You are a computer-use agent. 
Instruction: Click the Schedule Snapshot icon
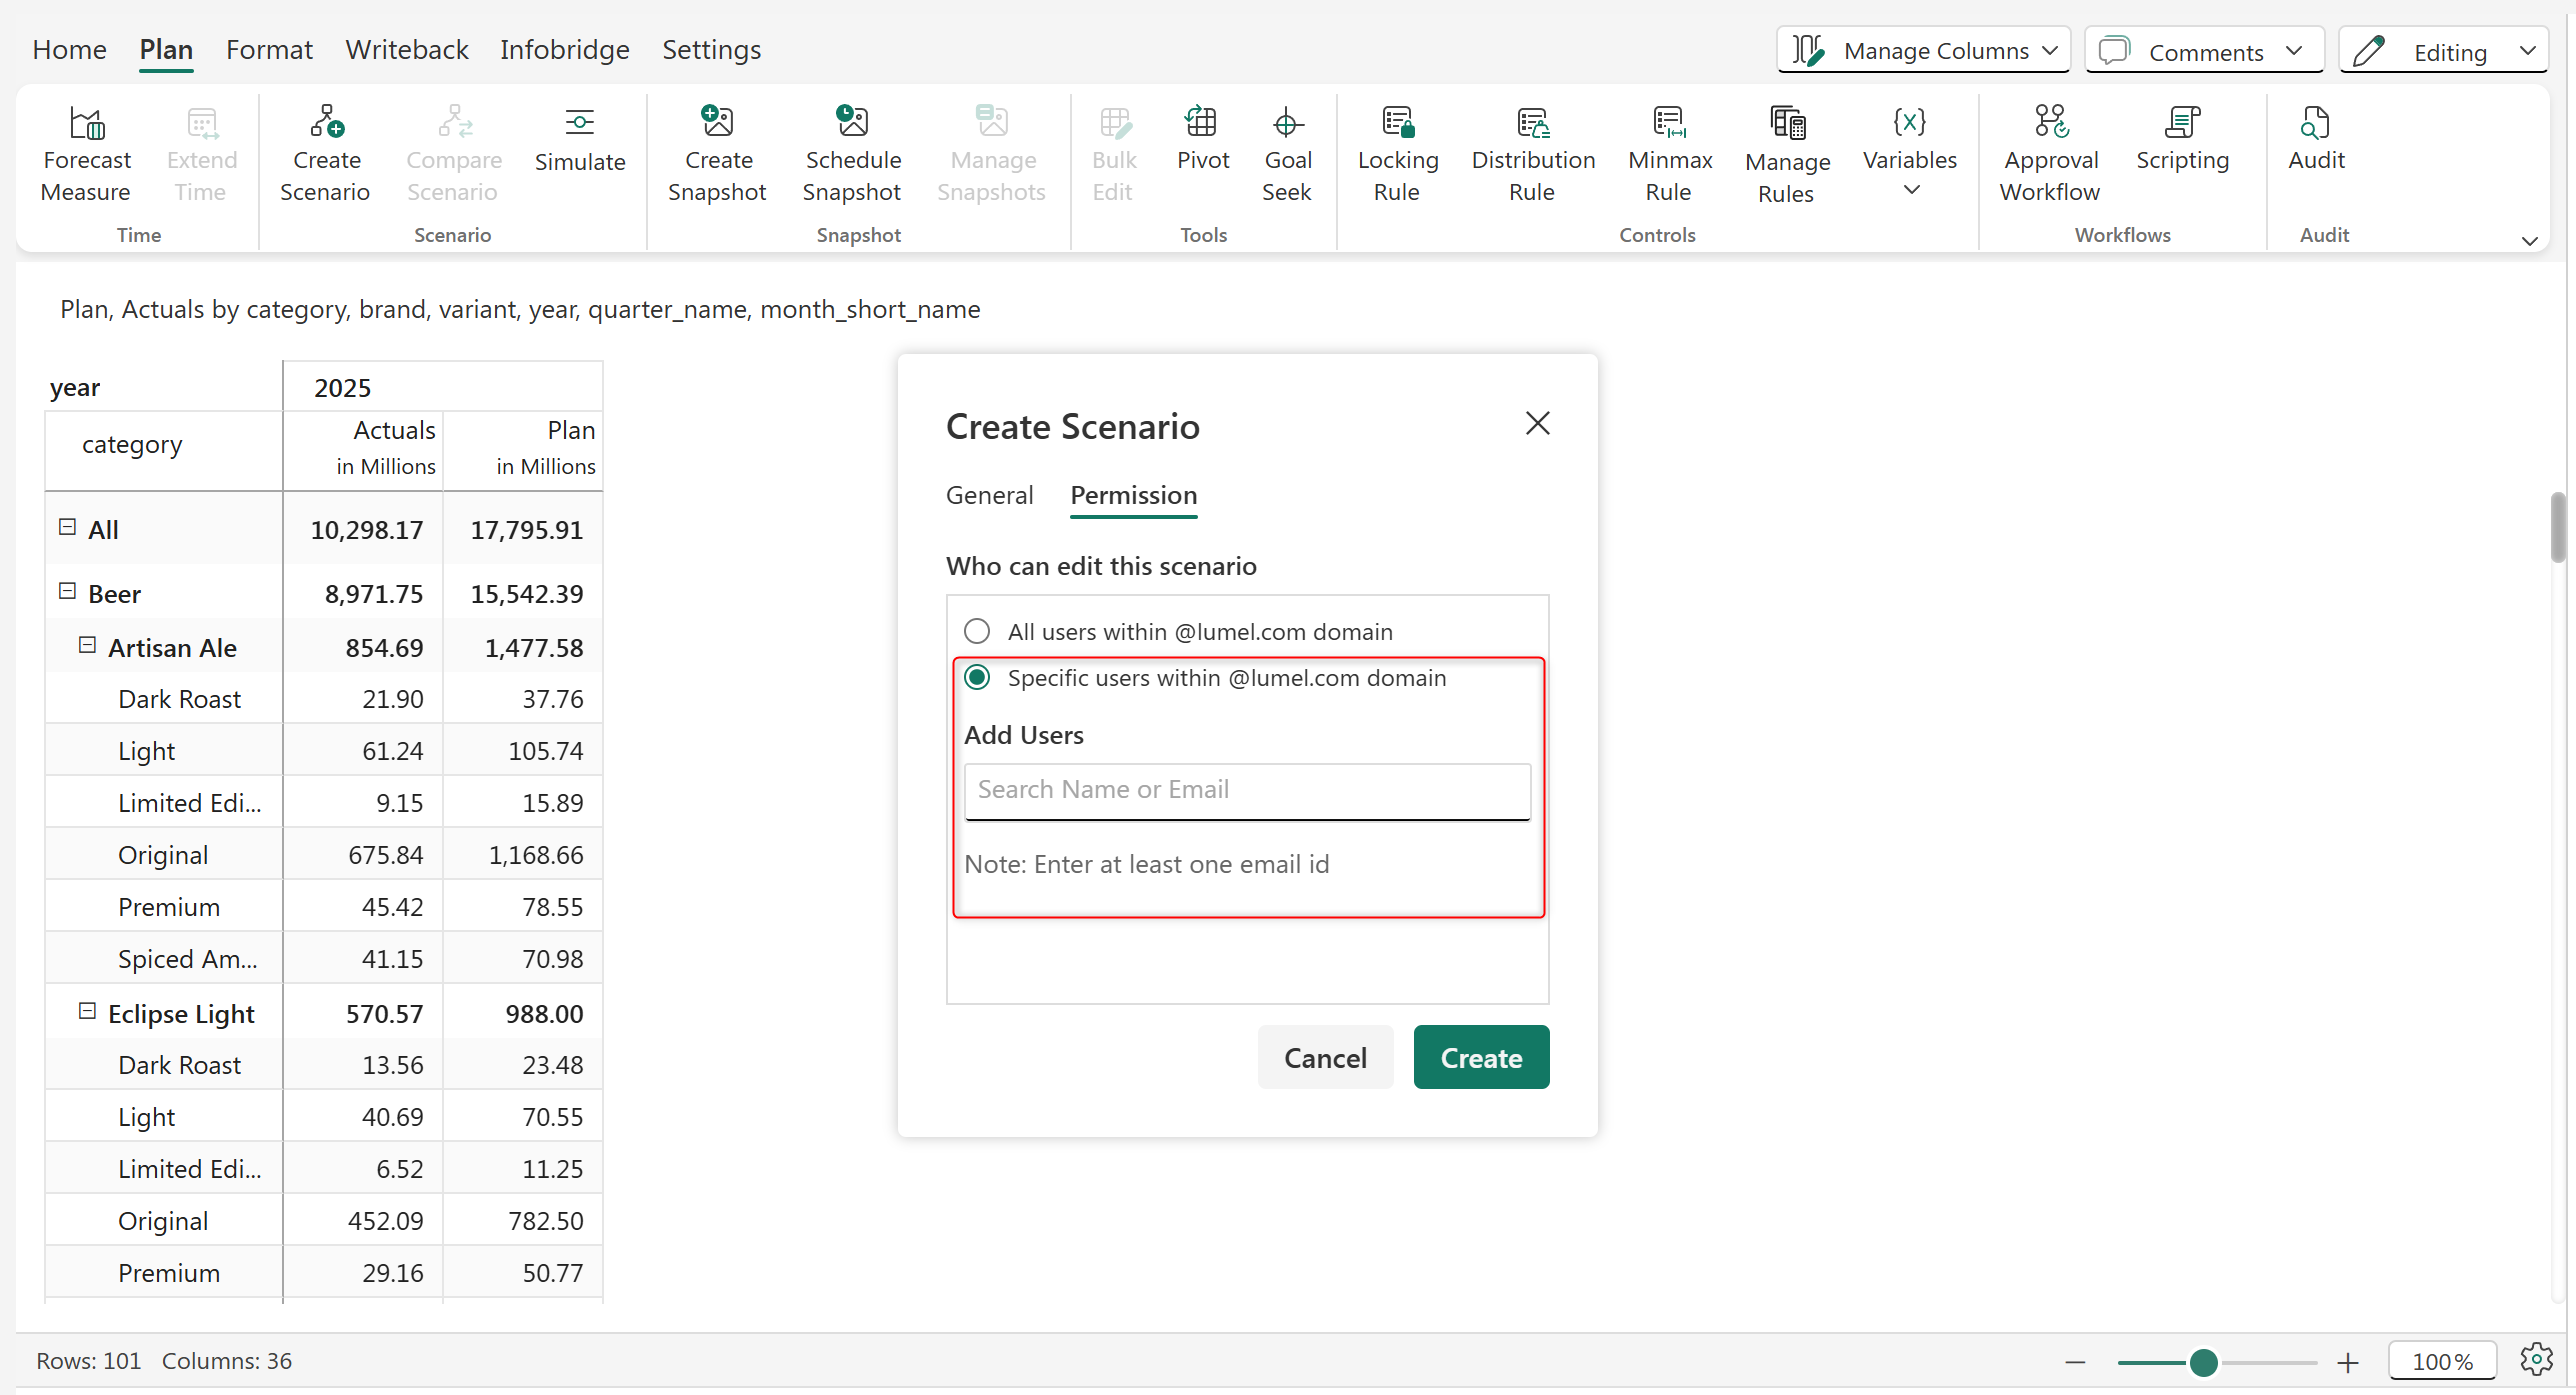[852, 122]
